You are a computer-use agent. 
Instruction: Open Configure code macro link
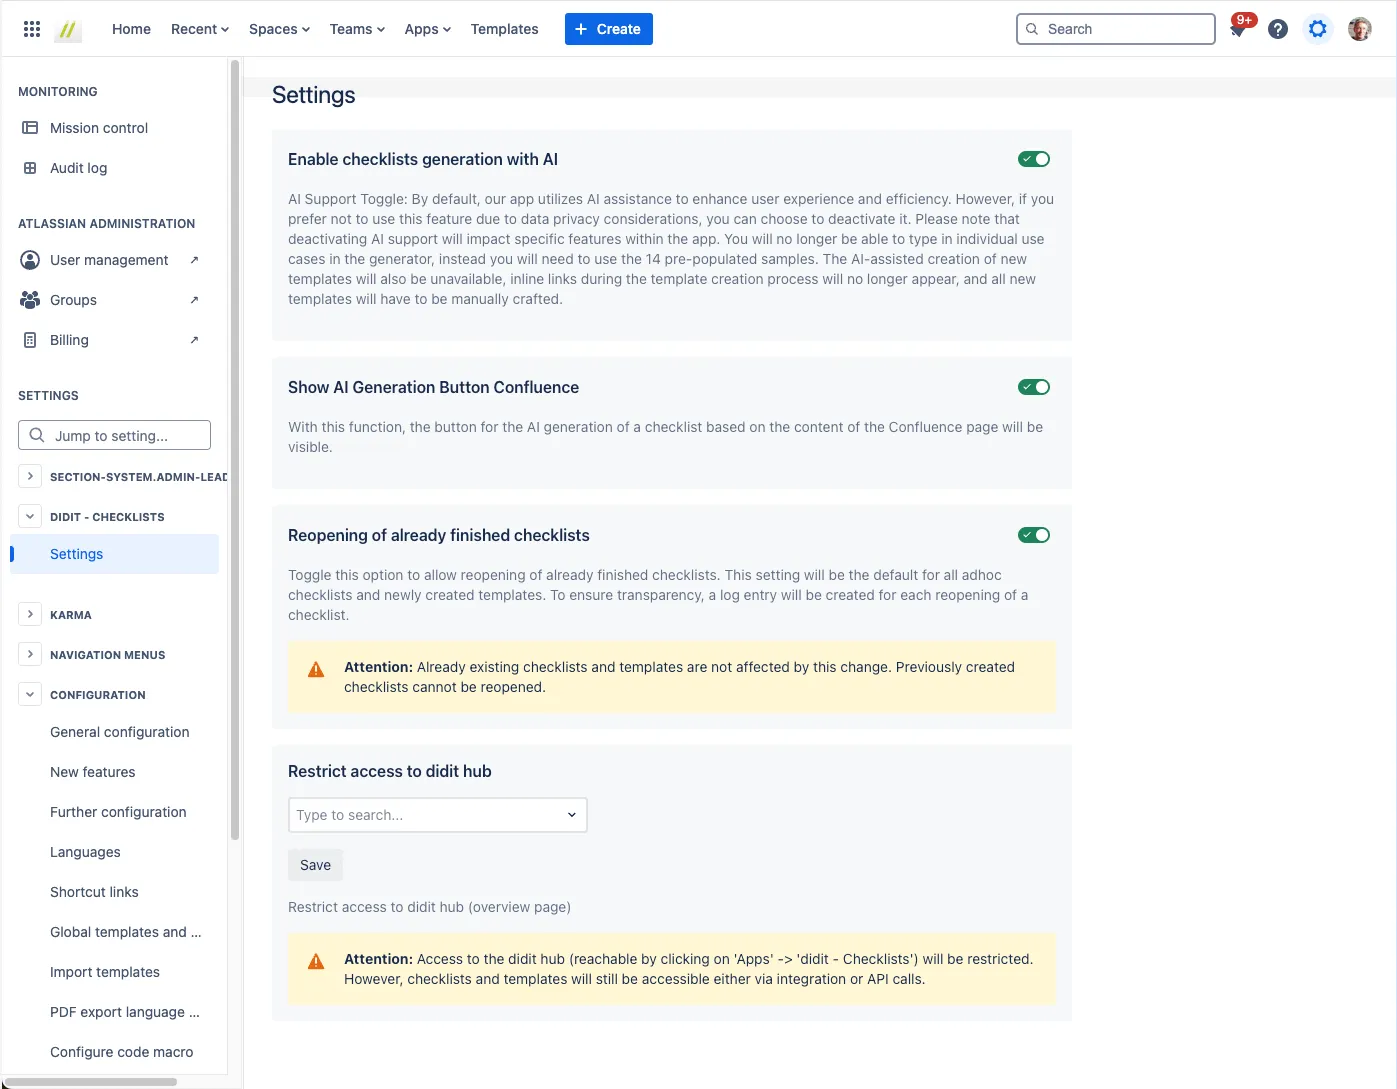(122, 1052)
